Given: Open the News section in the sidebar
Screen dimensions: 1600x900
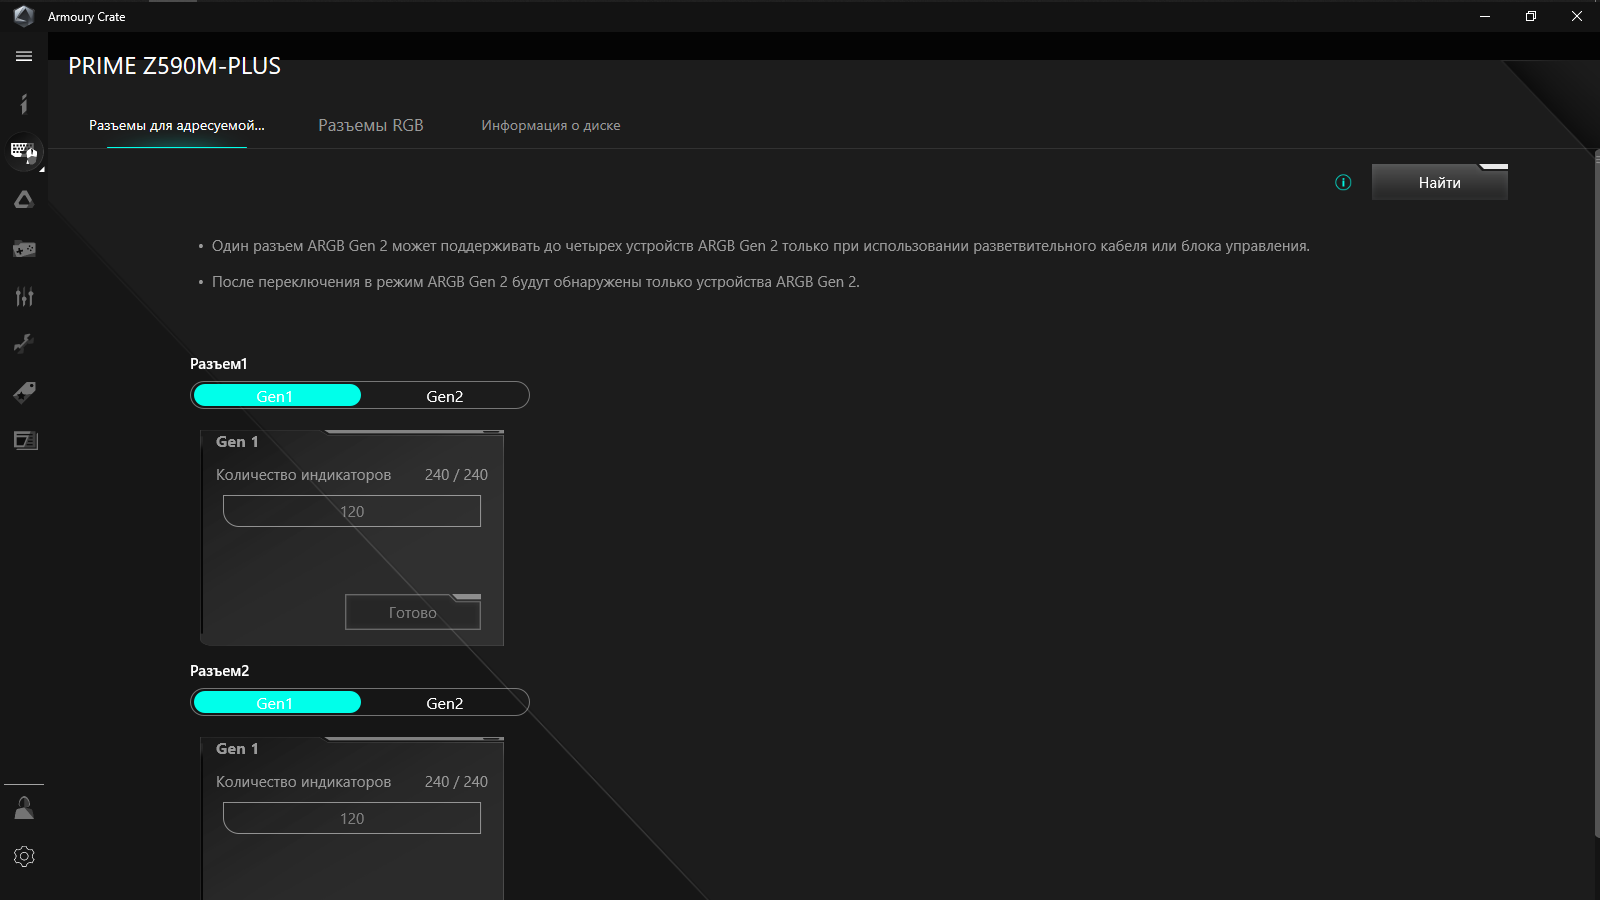Looking at the screenshot, I should pyautogui.click(x=24, y=440).
